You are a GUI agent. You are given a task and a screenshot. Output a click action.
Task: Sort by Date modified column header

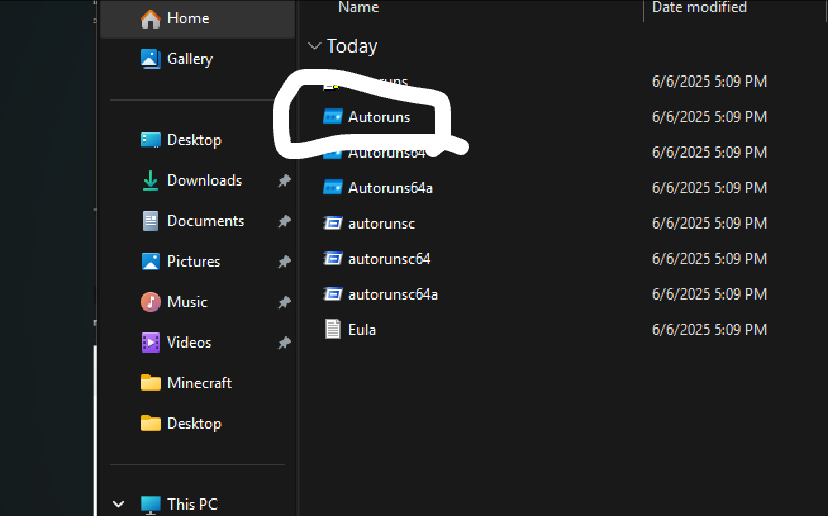click(699, 7)
